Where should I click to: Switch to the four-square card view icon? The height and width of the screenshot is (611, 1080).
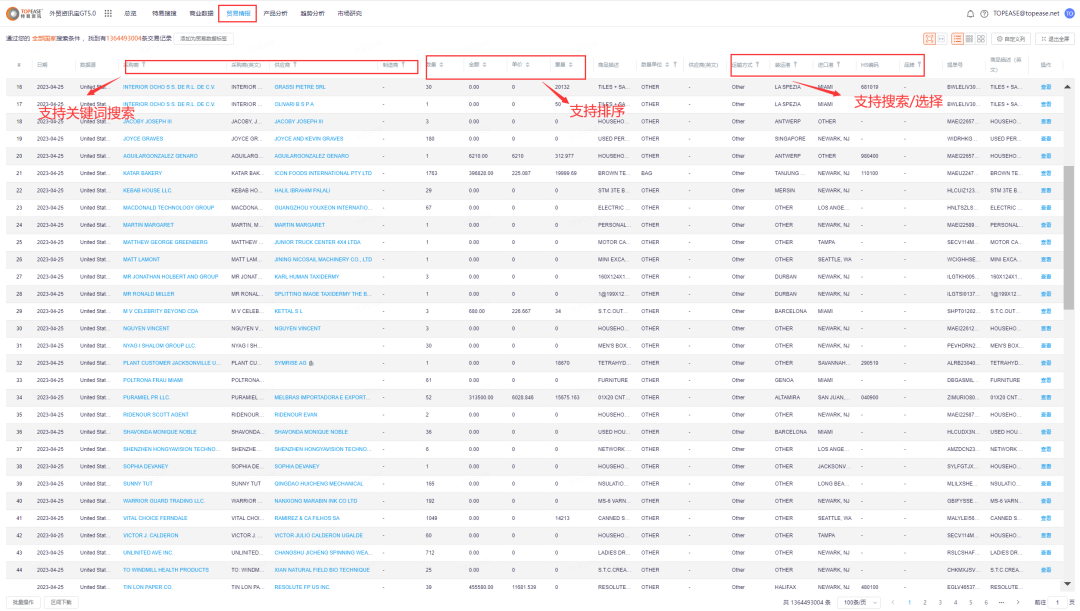(981, 39)
